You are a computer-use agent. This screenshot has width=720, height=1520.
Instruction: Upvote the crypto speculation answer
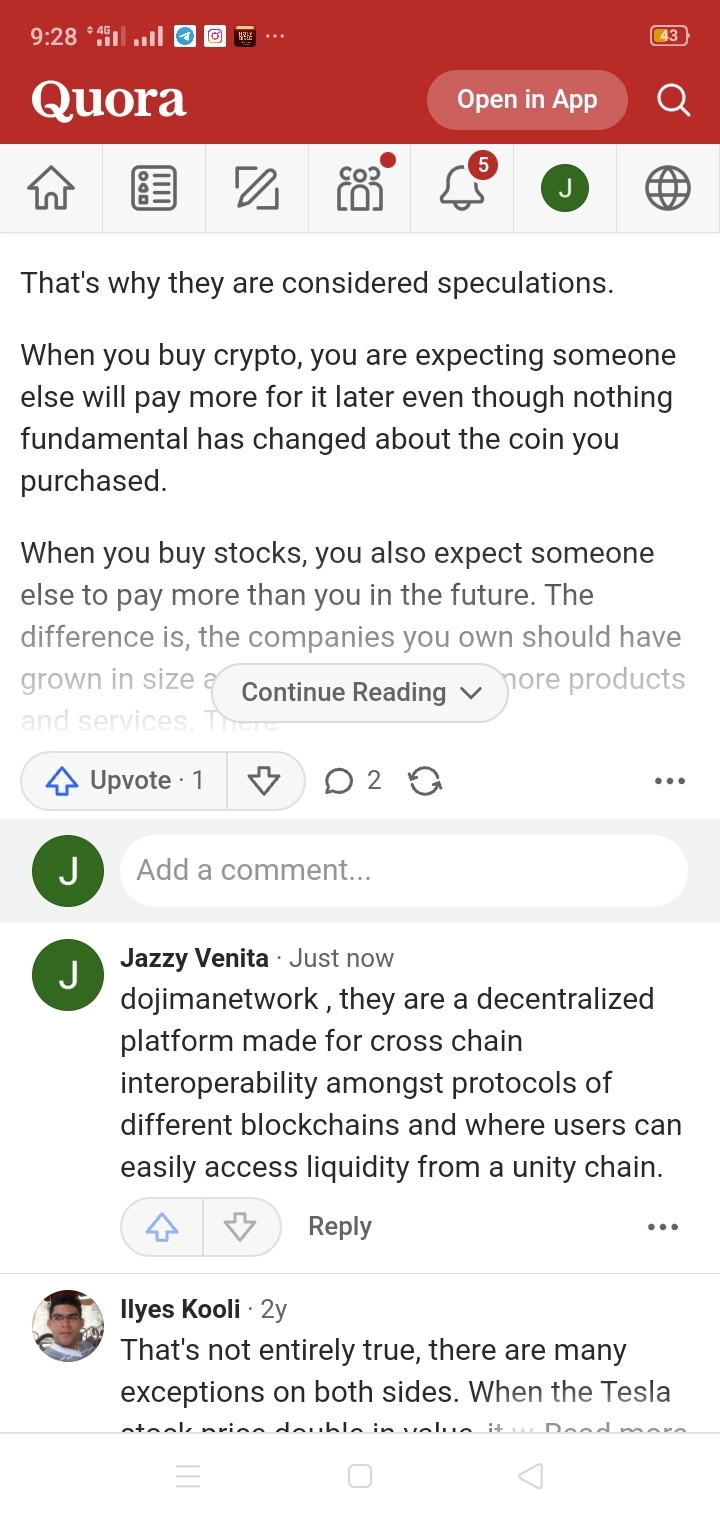pos(124,780)
